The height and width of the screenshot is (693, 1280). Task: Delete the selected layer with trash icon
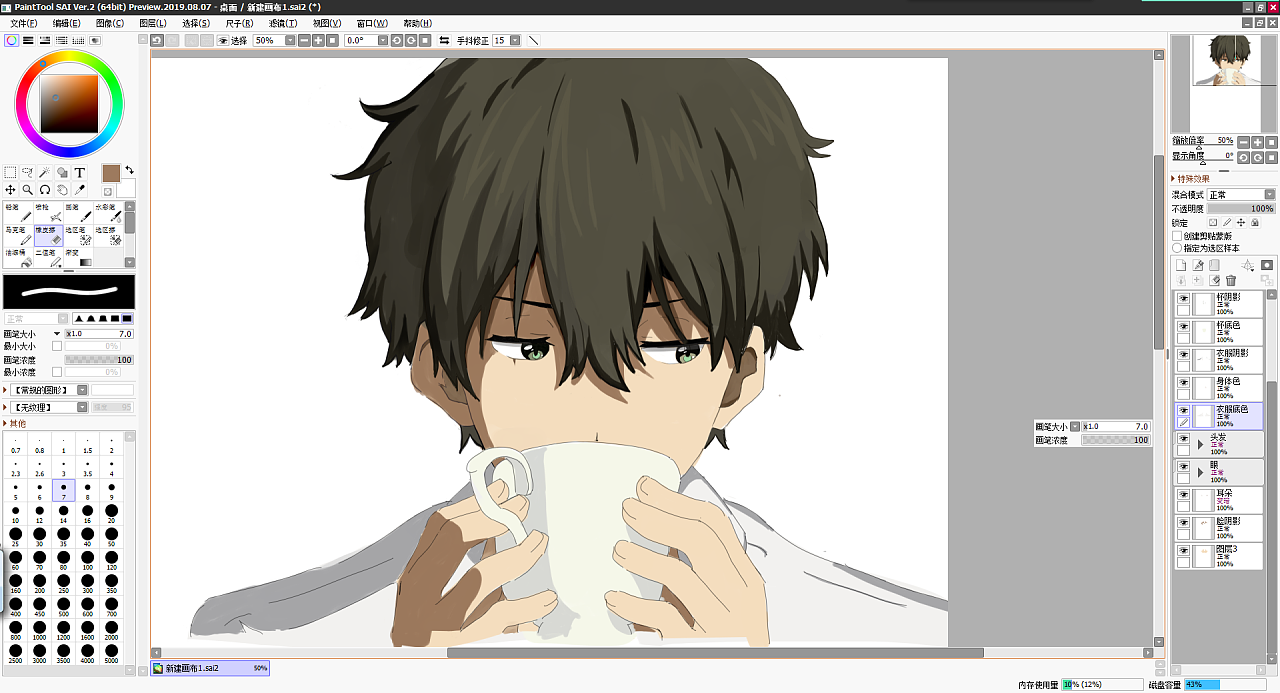click(x=1231, y=280)
